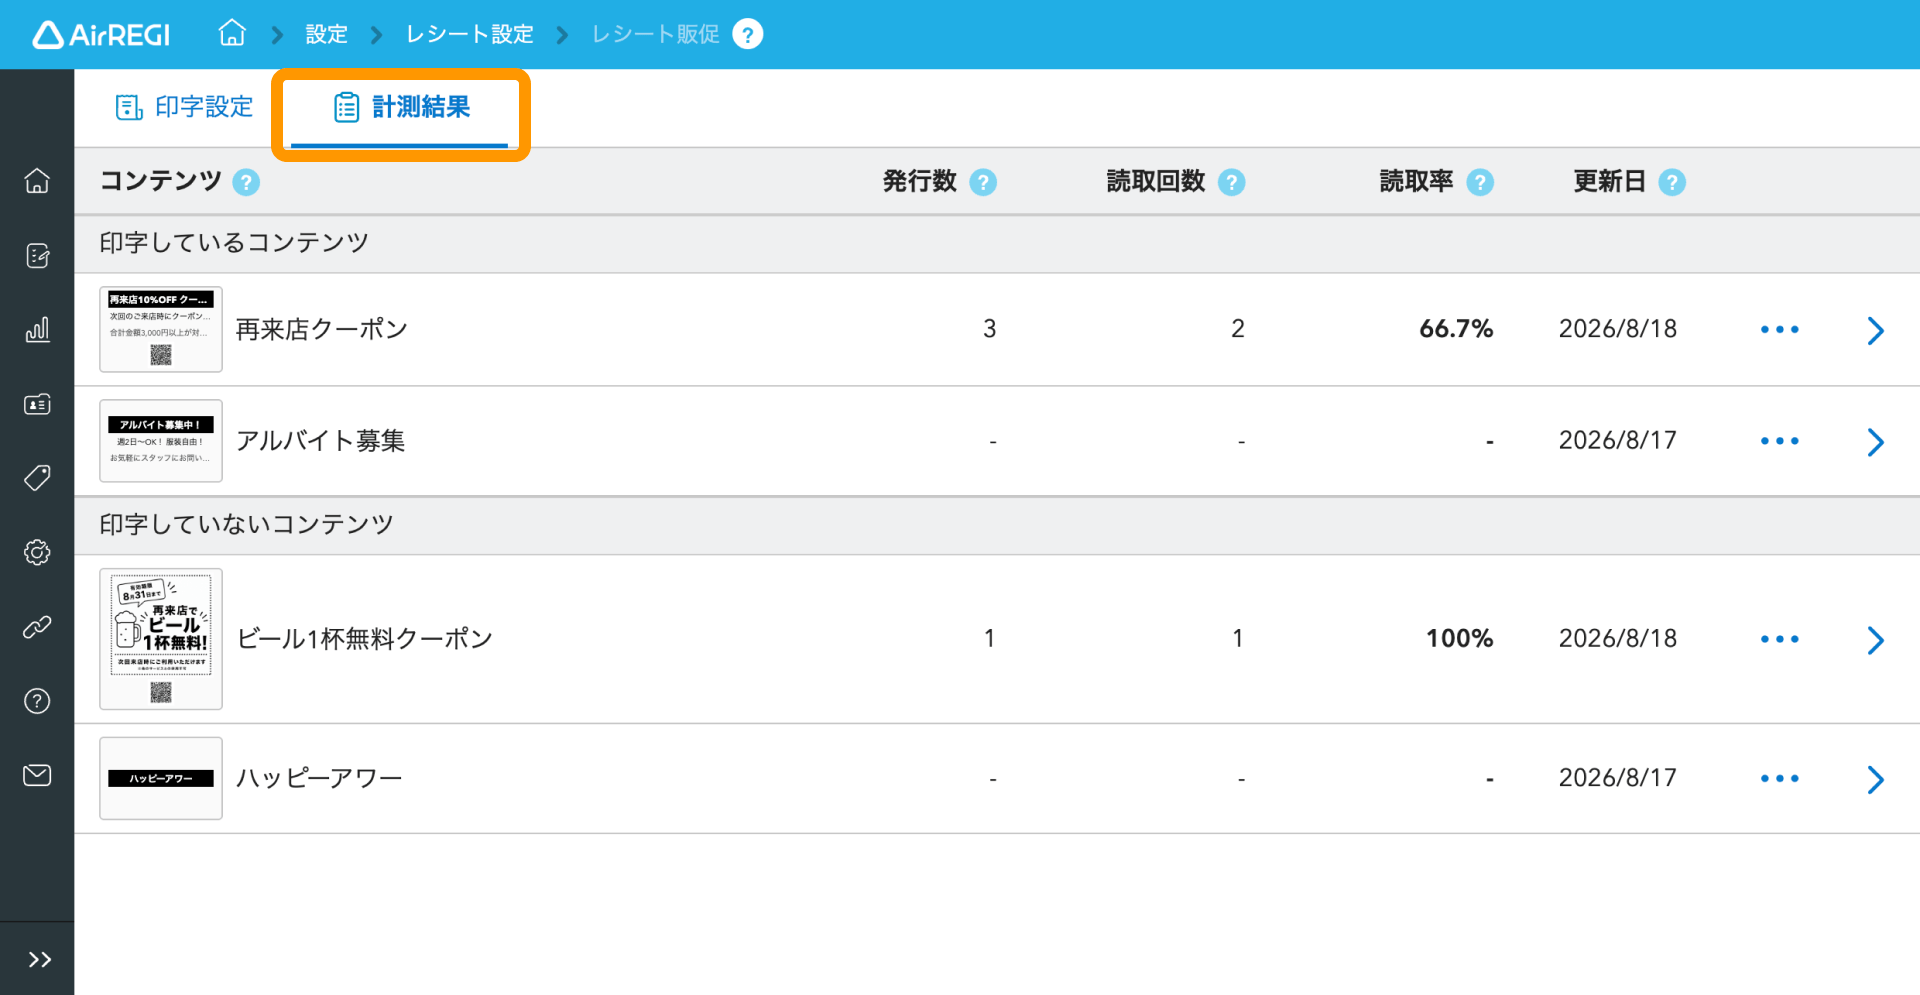Viewport: 1920px width, 995px height.
Task: Open 再来店クーポン thumbnail preview
Action: click(161, 329)
